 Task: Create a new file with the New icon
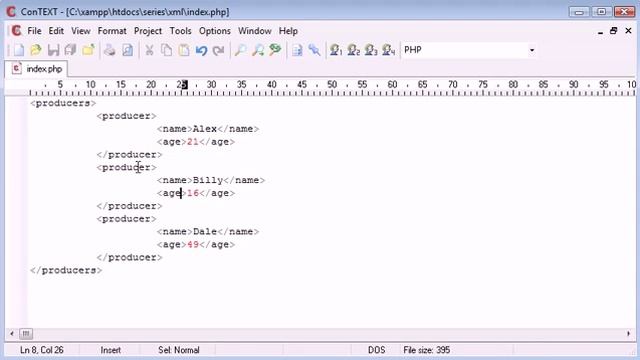point(19,50)
